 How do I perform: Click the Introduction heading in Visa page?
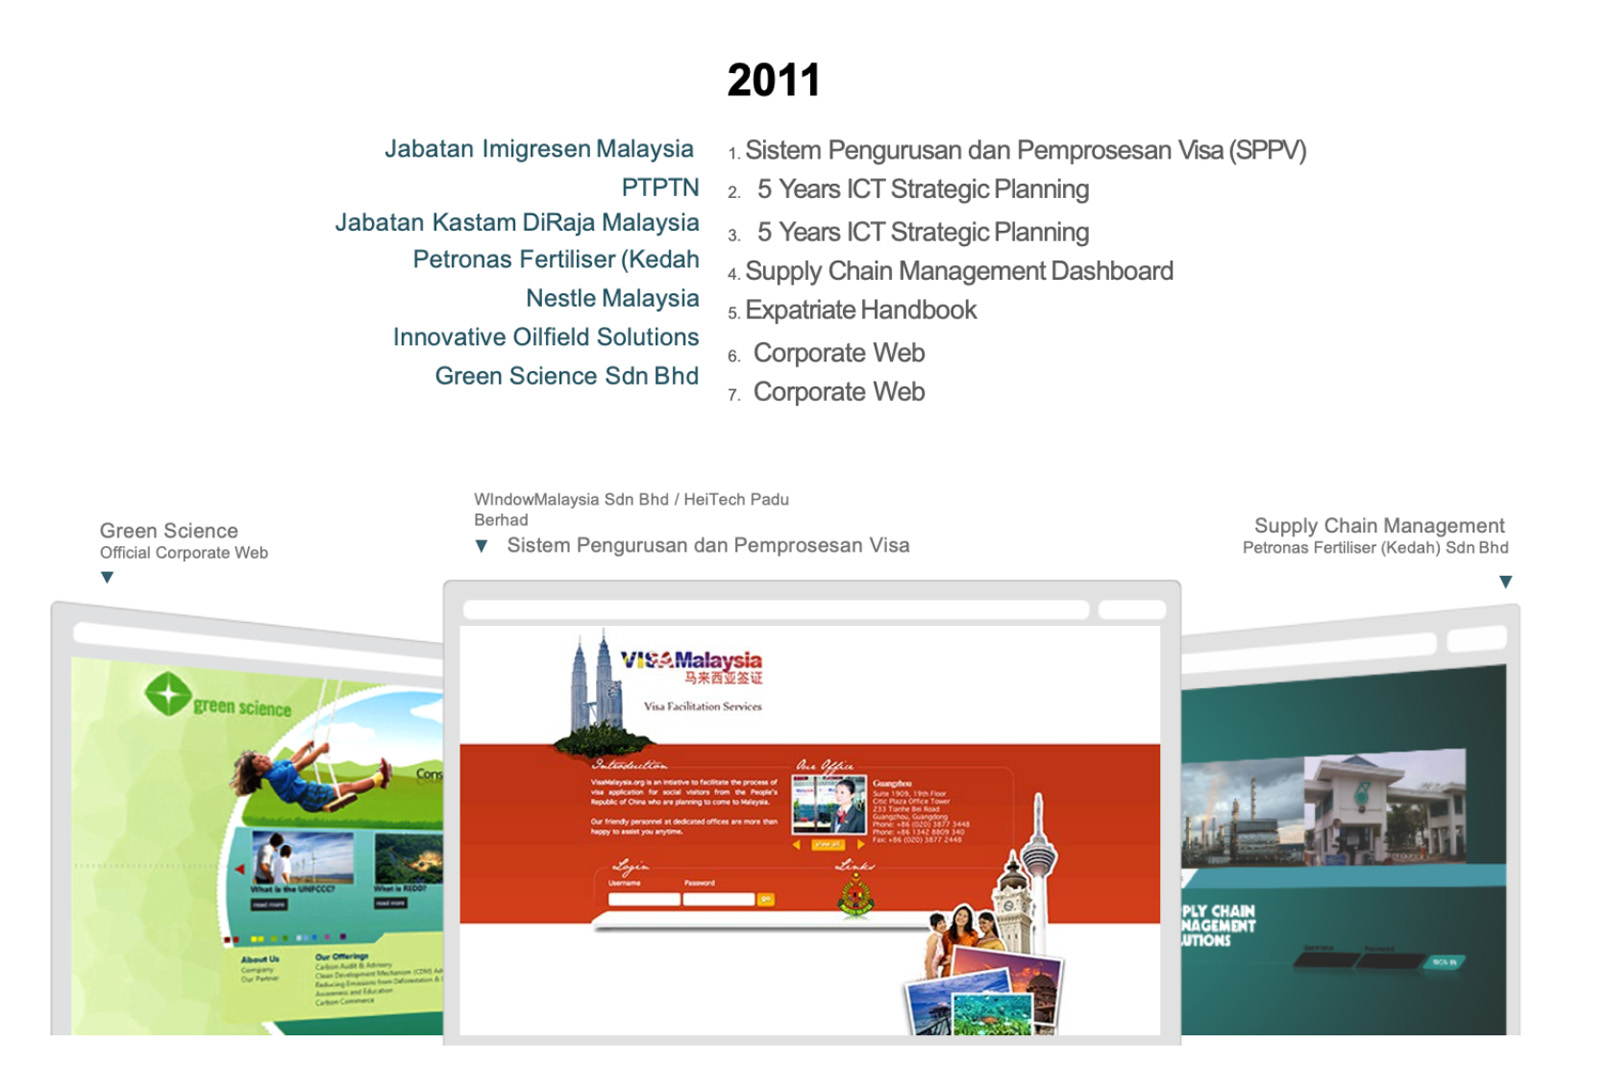point(630,765)
